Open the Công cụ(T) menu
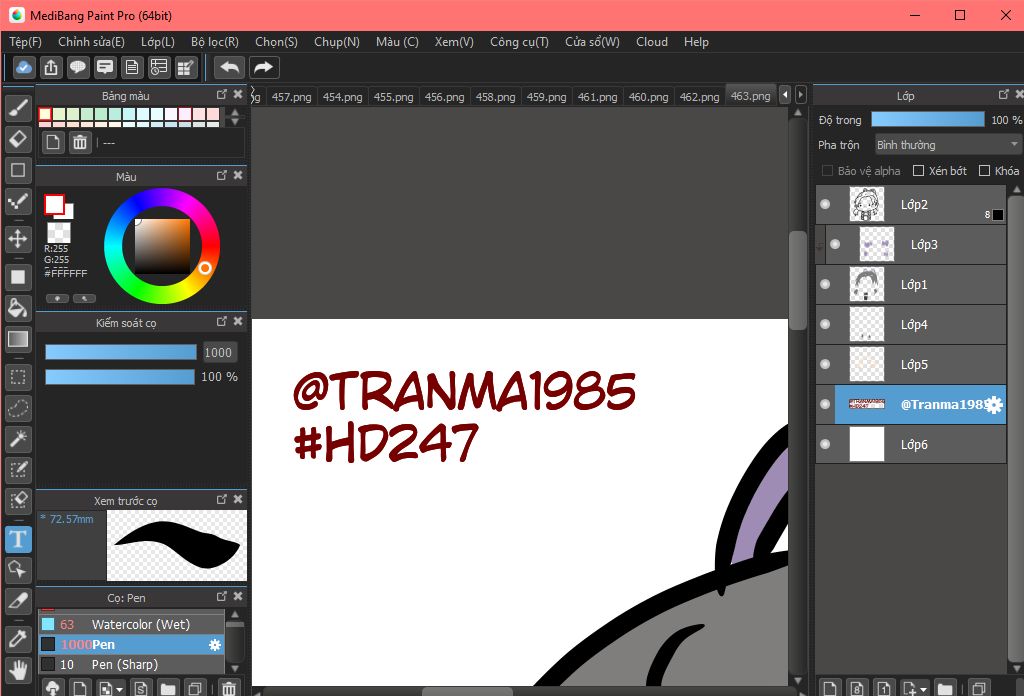Screen dimensions: 1024x696 pyautogui.click(x=519, y=42)
